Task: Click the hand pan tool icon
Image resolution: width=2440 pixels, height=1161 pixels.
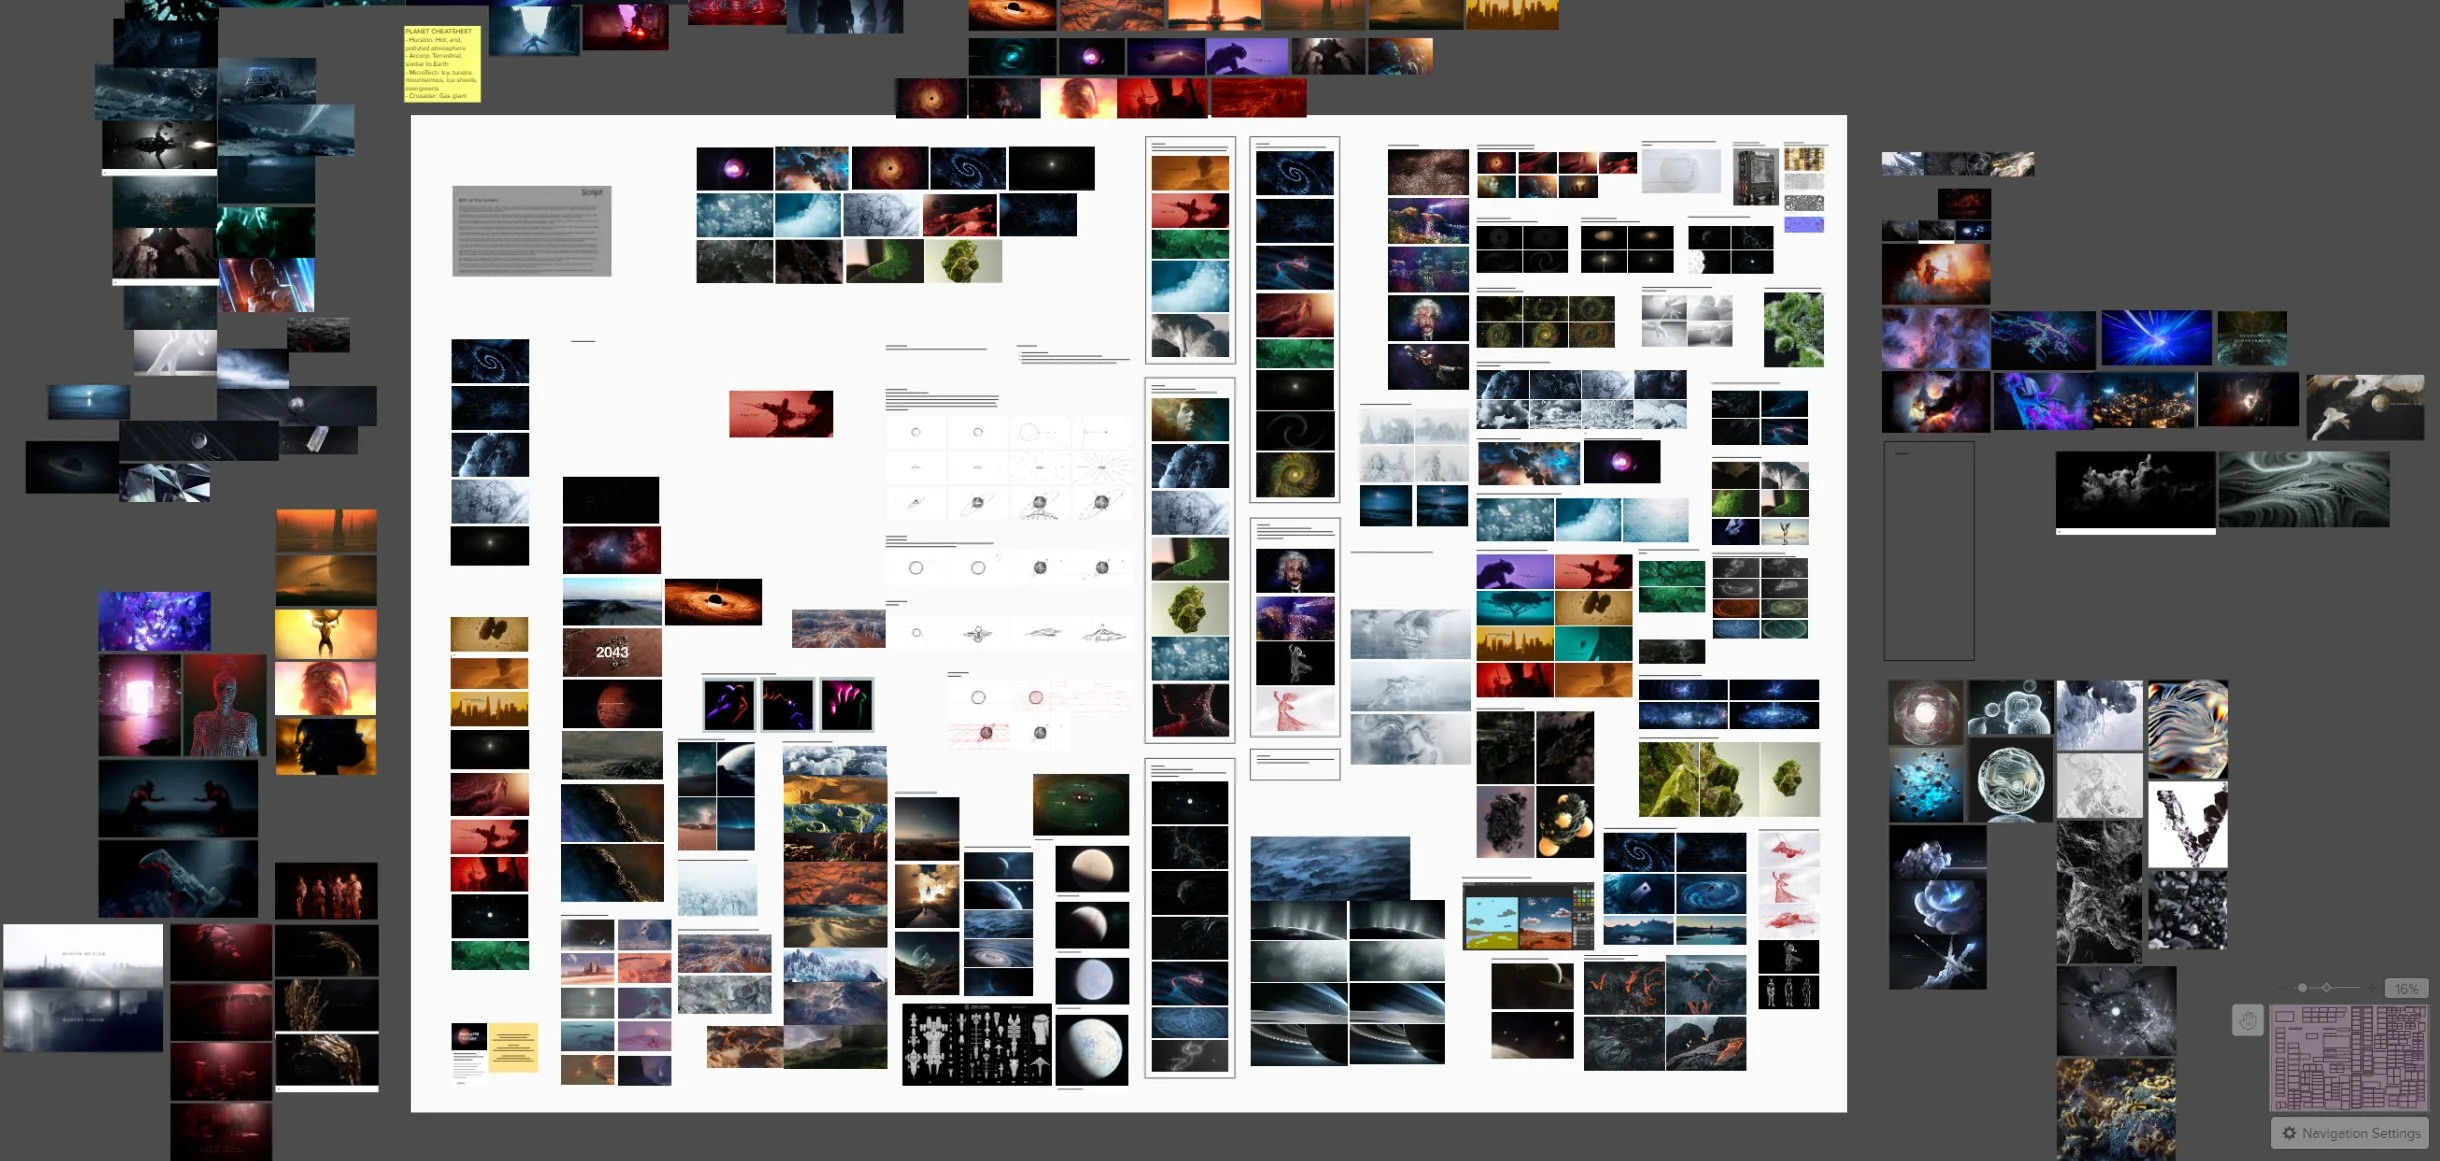Action: 2248,1020
